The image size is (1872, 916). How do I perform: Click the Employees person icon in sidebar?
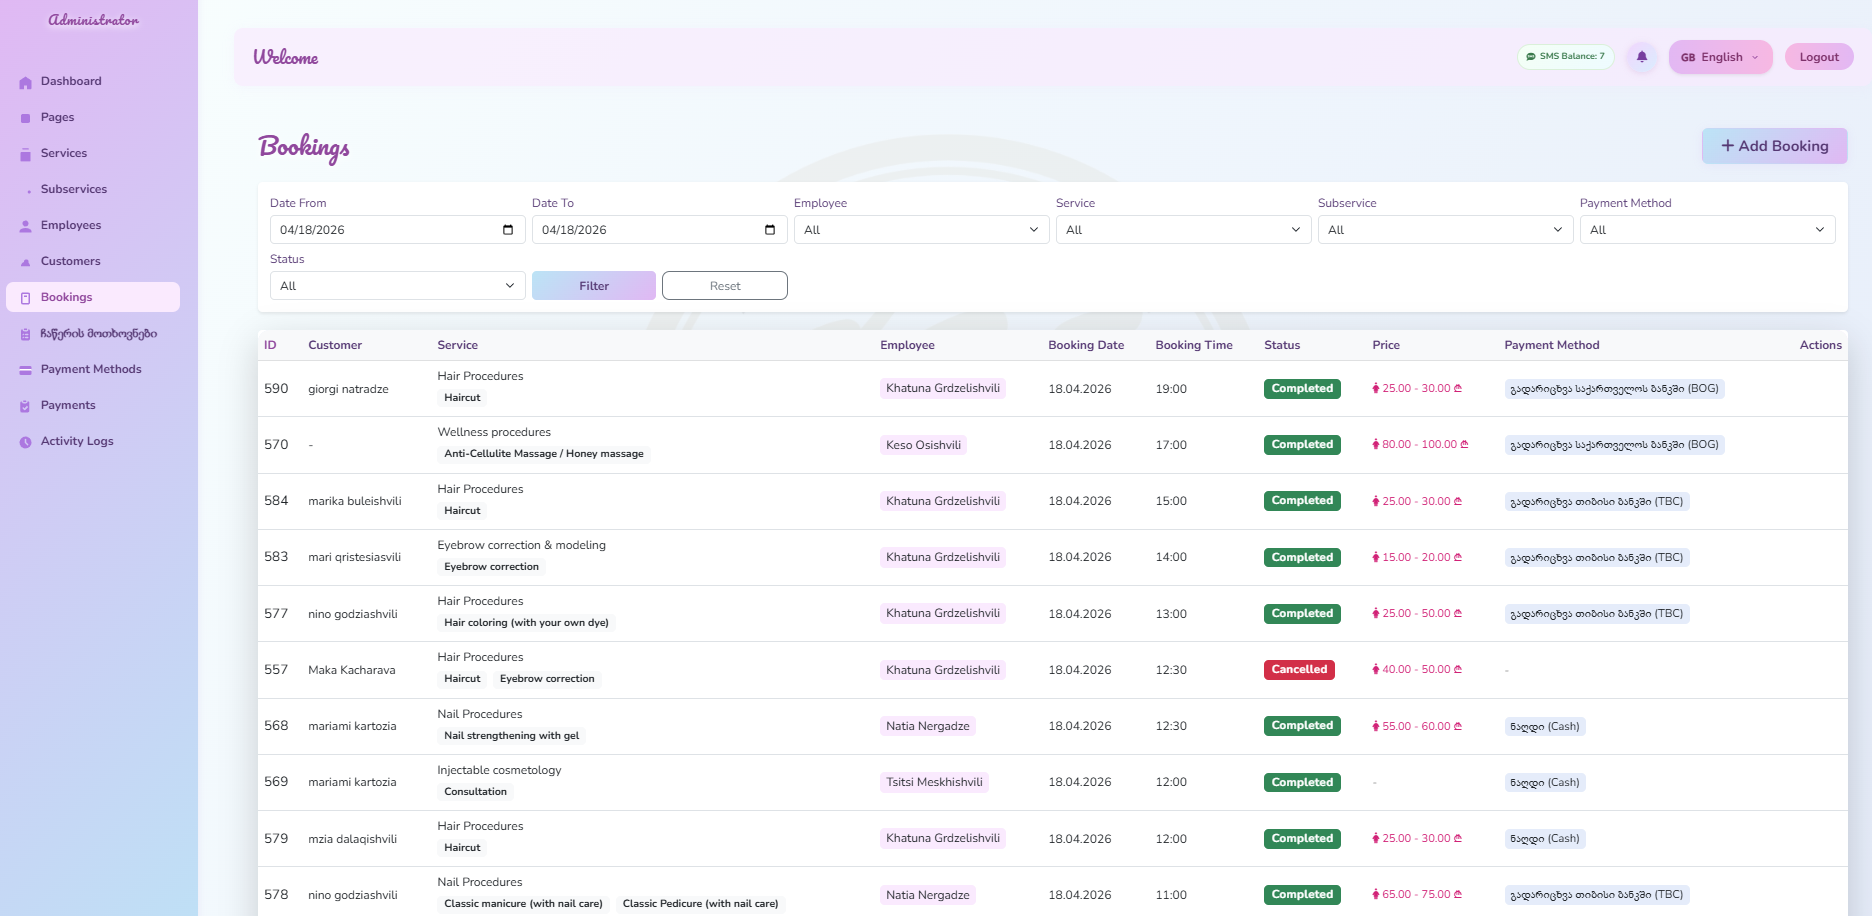pos(25,226)
